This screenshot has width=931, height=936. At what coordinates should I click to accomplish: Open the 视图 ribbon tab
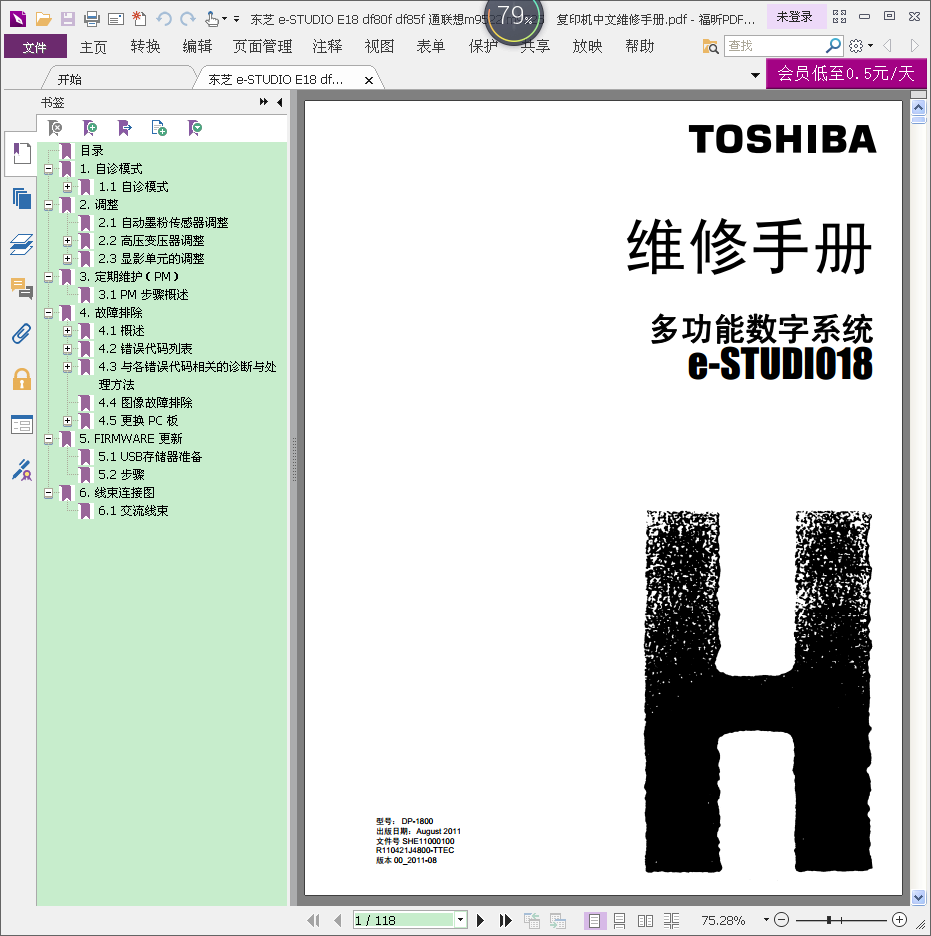coord(379,47)
